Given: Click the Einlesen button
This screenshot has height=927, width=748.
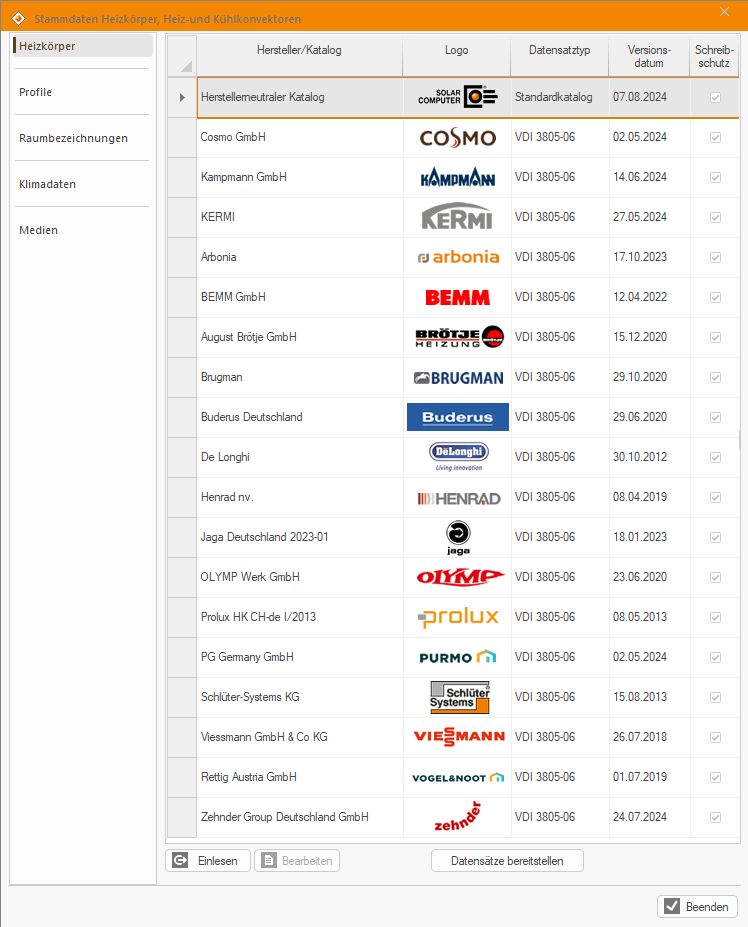Looking at the screenshot, I should 208,861.
